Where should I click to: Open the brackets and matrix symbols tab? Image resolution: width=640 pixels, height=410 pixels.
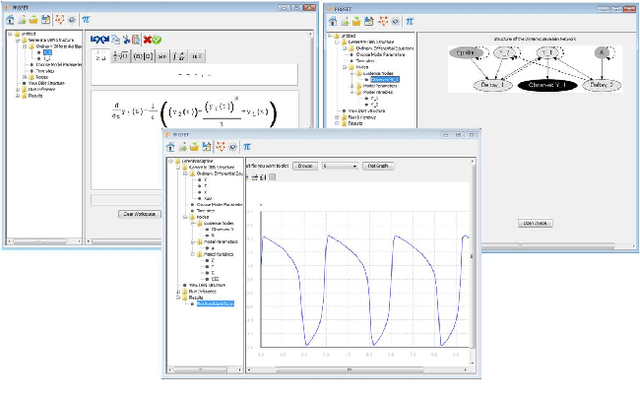point(143,56)
